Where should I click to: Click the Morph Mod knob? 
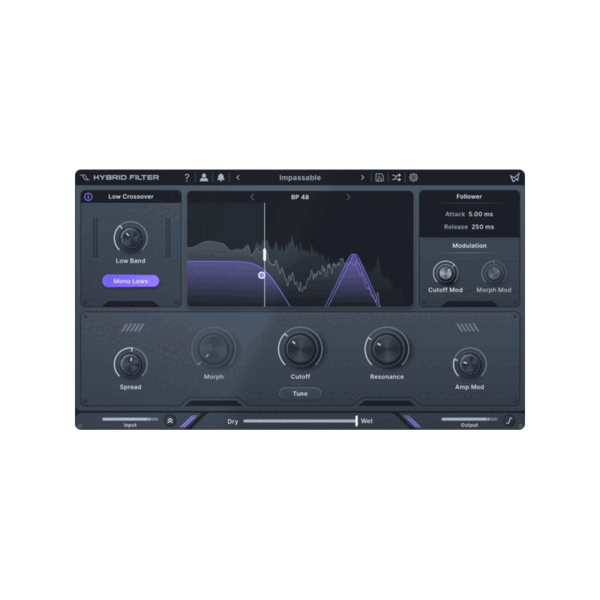(x=494, y=273)
